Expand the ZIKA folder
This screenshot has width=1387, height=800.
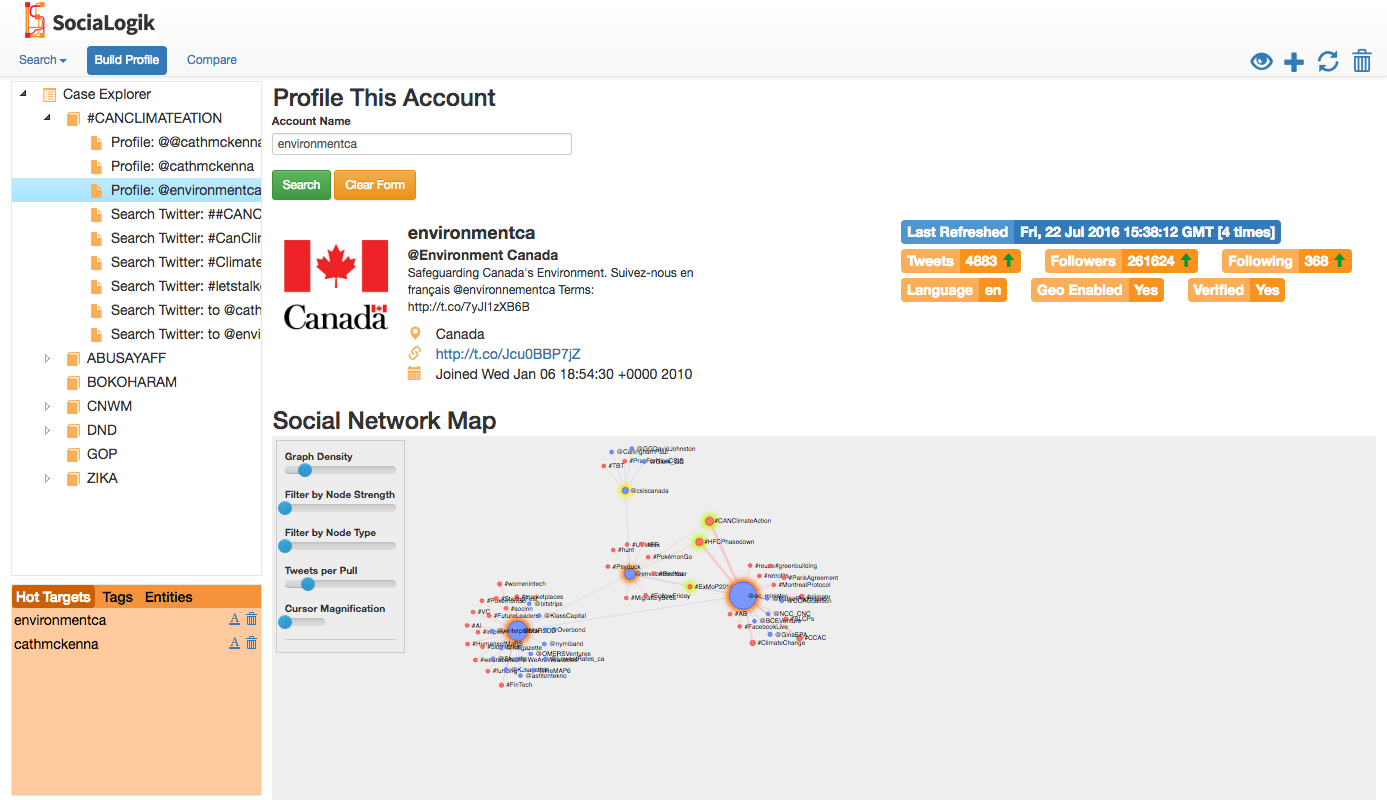[47, 478]
